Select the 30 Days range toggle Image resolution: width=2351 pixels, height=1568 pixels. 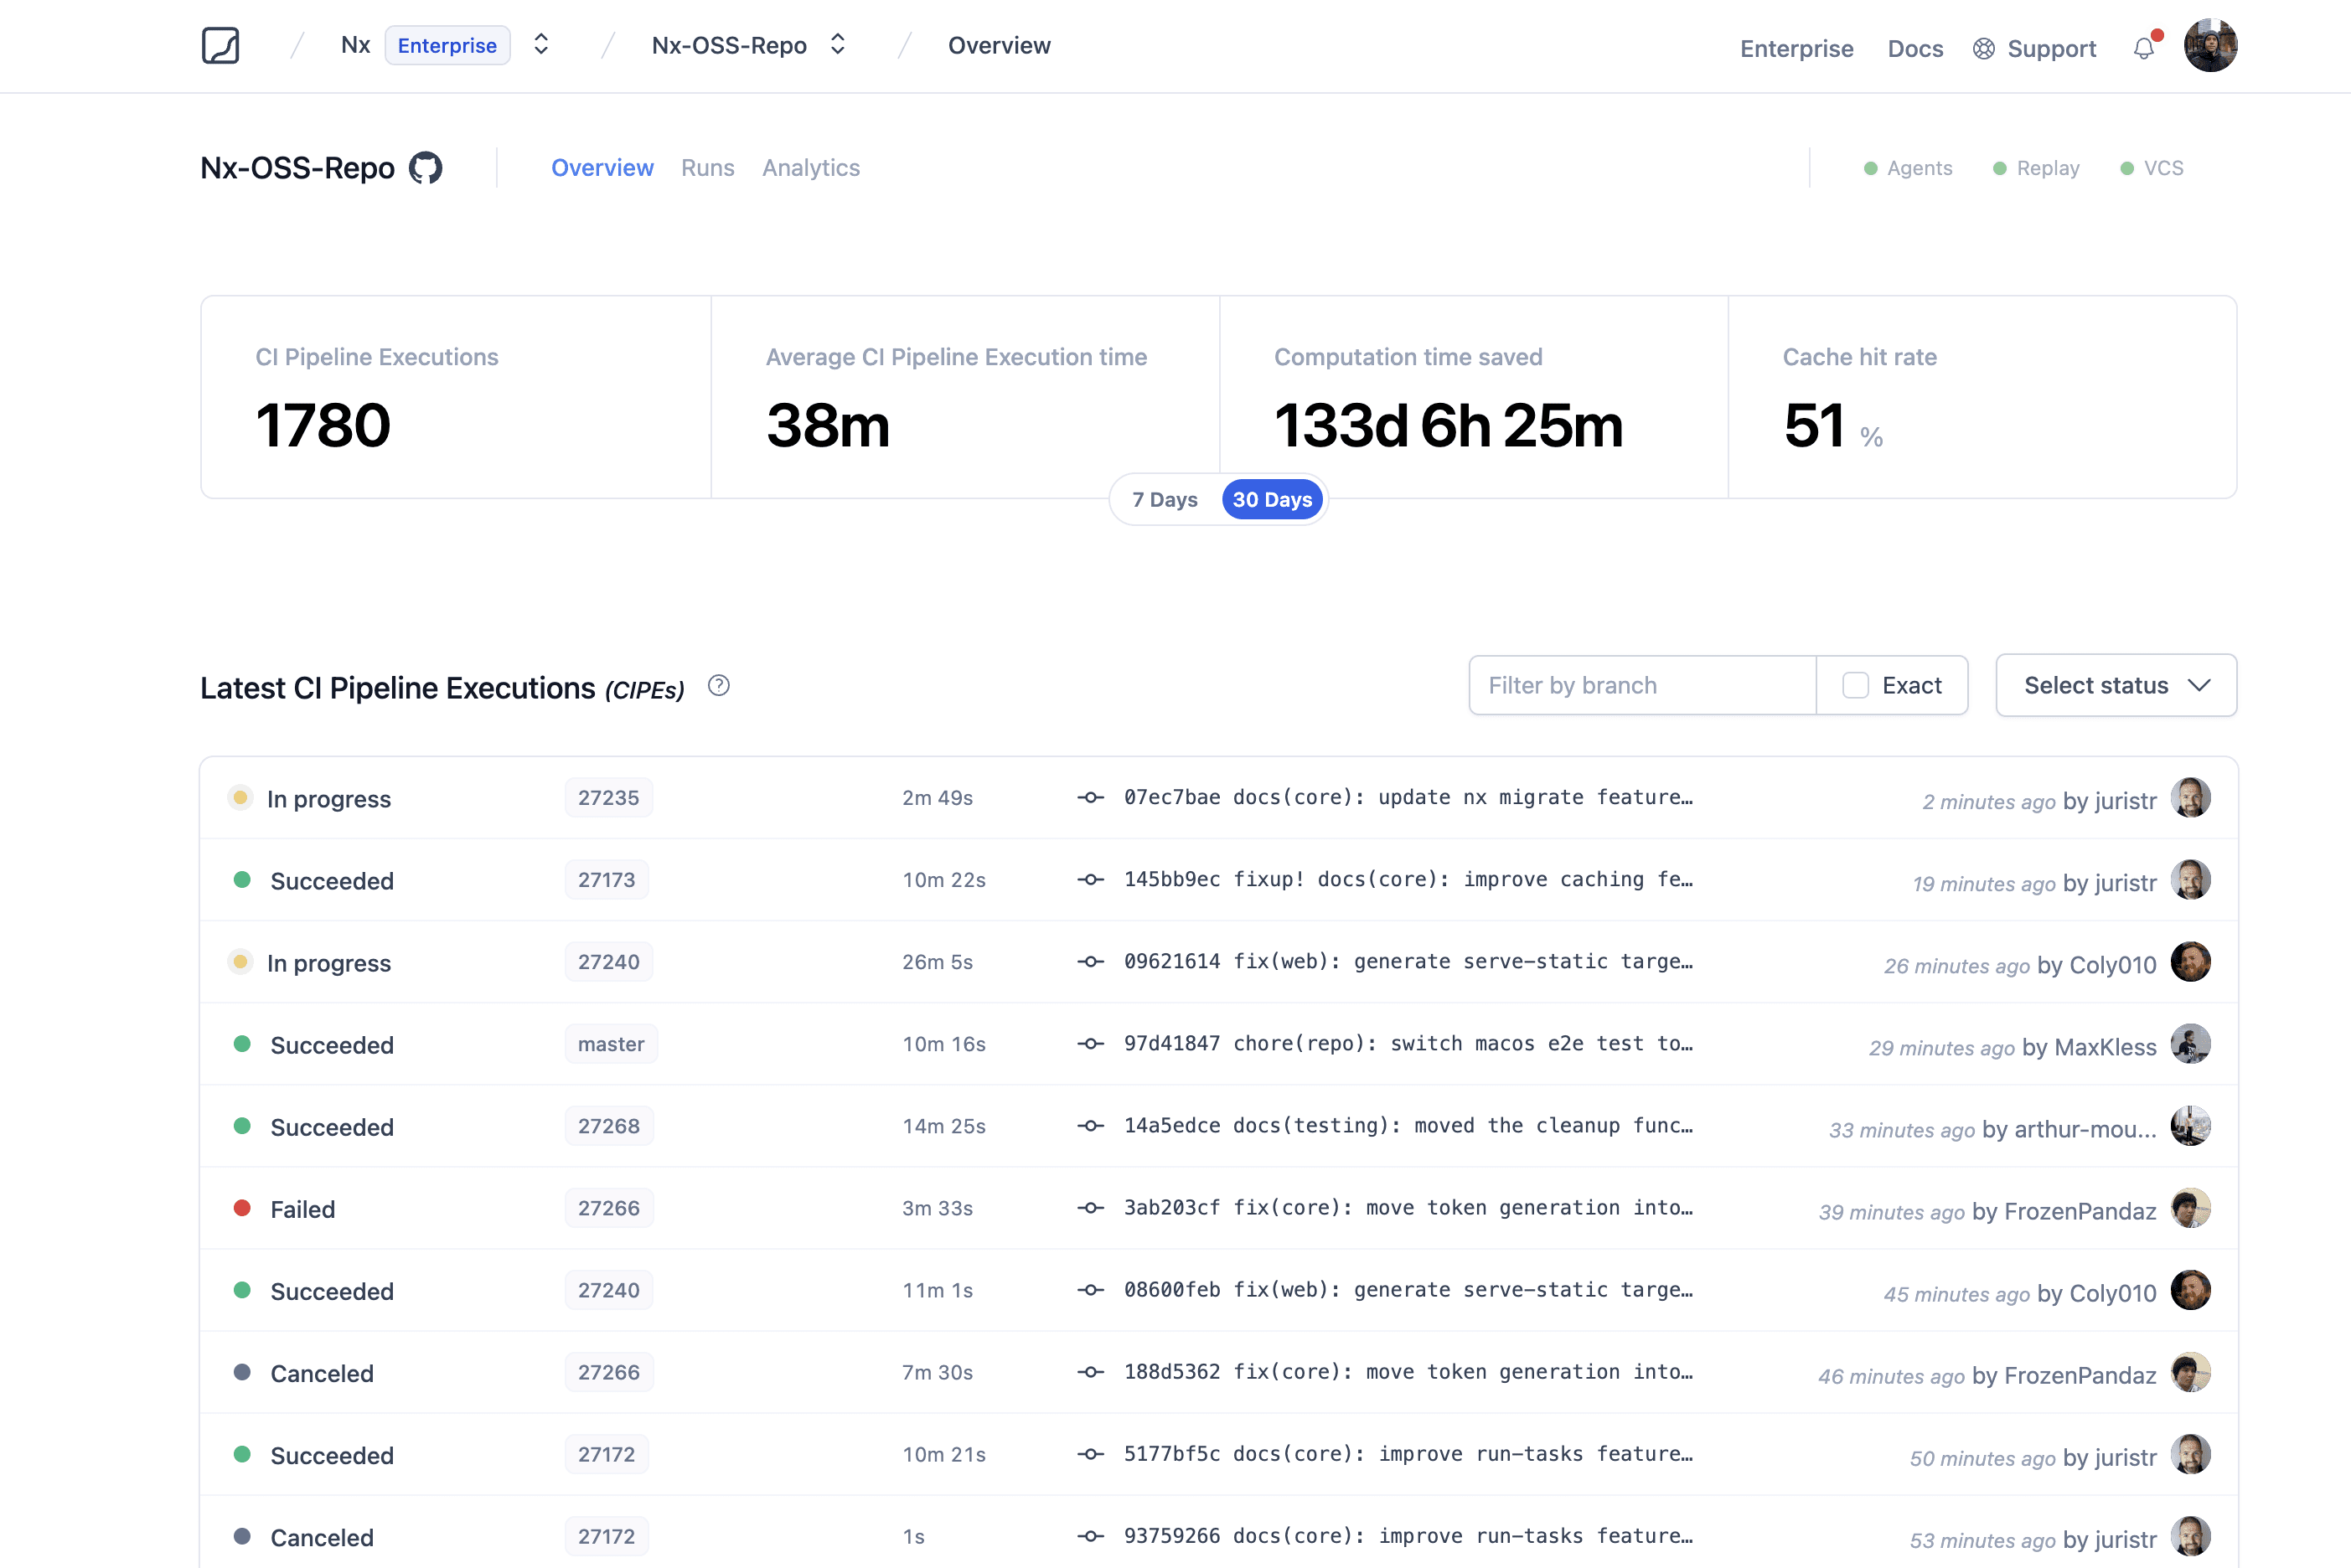pos(1272,500)
